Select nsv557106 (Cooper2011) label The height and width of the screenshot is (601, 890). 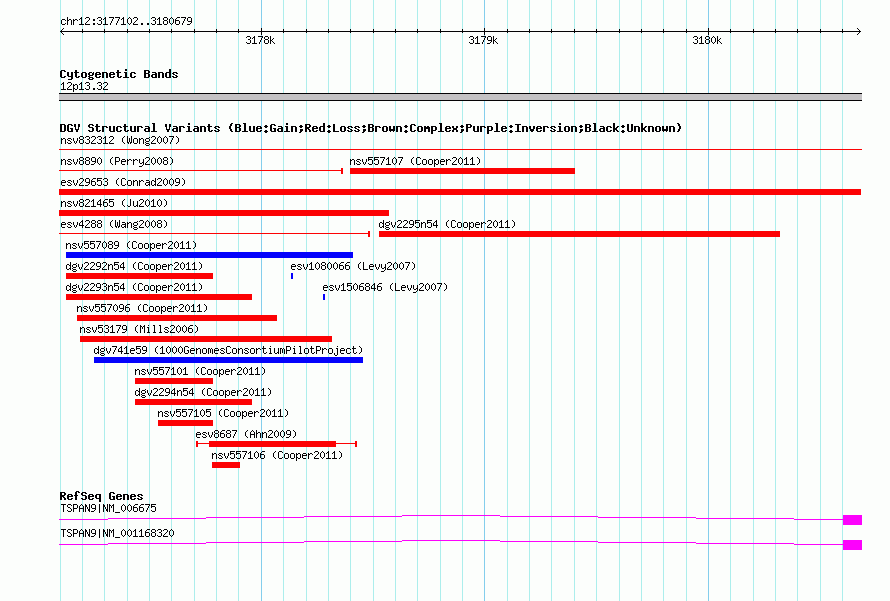point(277,455)
